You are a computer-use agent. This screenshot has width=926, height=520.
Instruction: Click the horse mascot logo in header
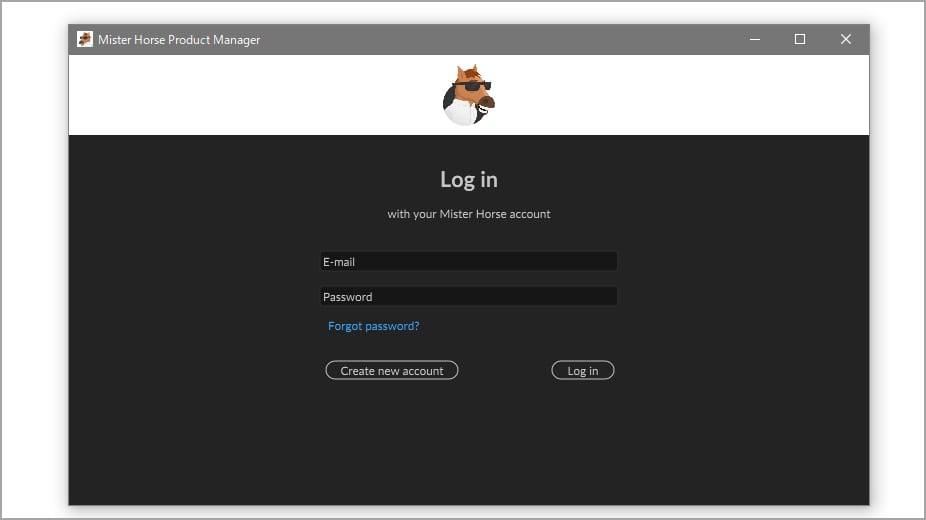pos(468,95)
